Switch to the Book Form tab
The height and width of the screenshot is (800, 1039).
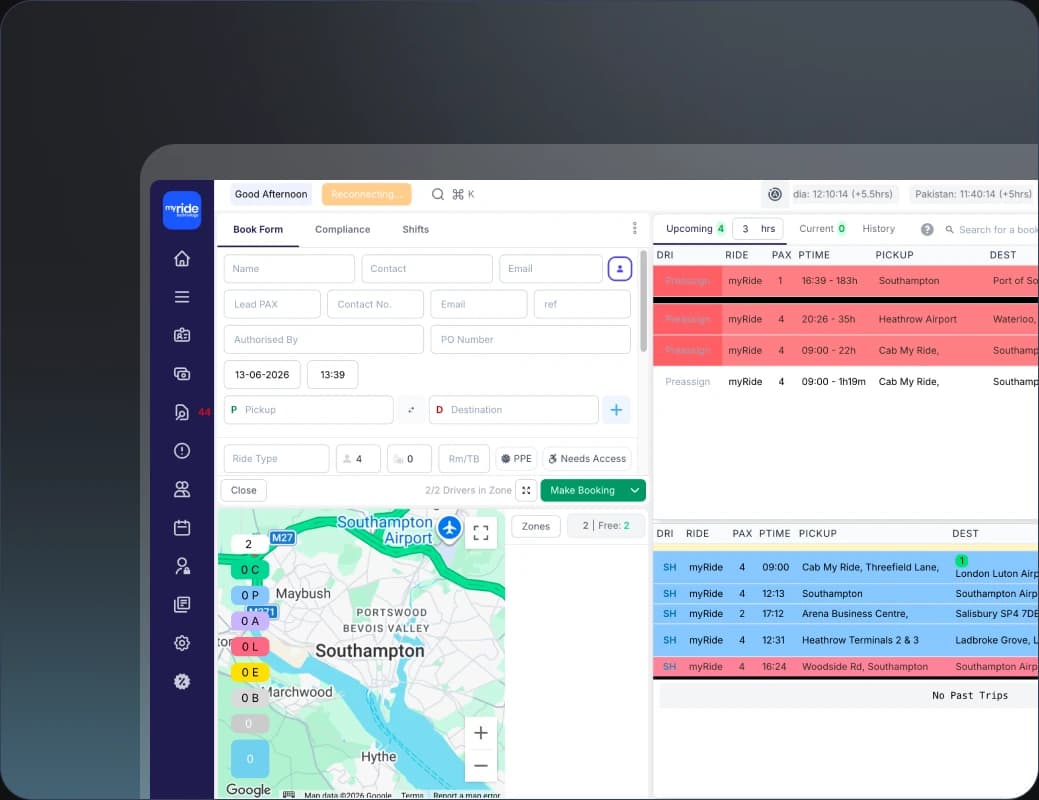pos(258,229)
